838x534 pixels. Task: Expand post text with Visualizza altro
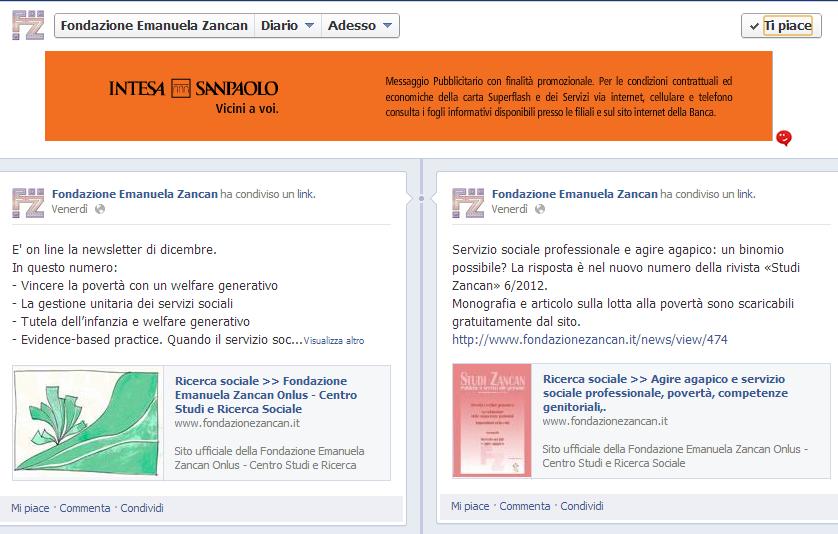coord(334,341)
